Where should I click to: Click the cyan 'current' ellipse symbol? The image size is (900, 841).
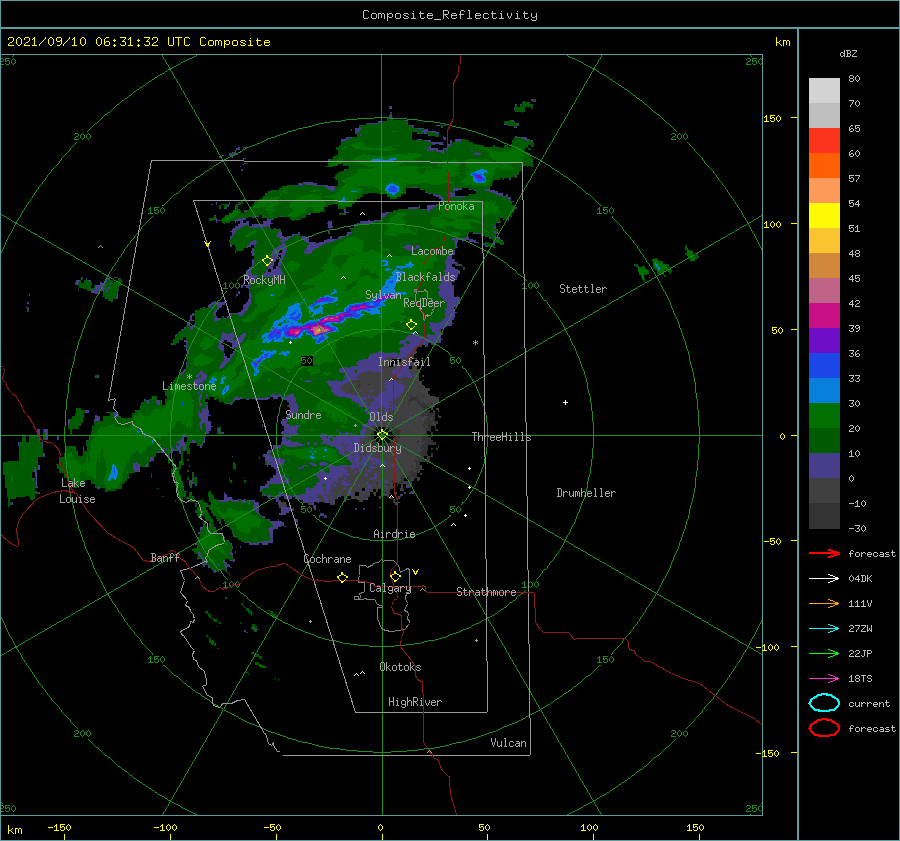(x=824, y=703)
